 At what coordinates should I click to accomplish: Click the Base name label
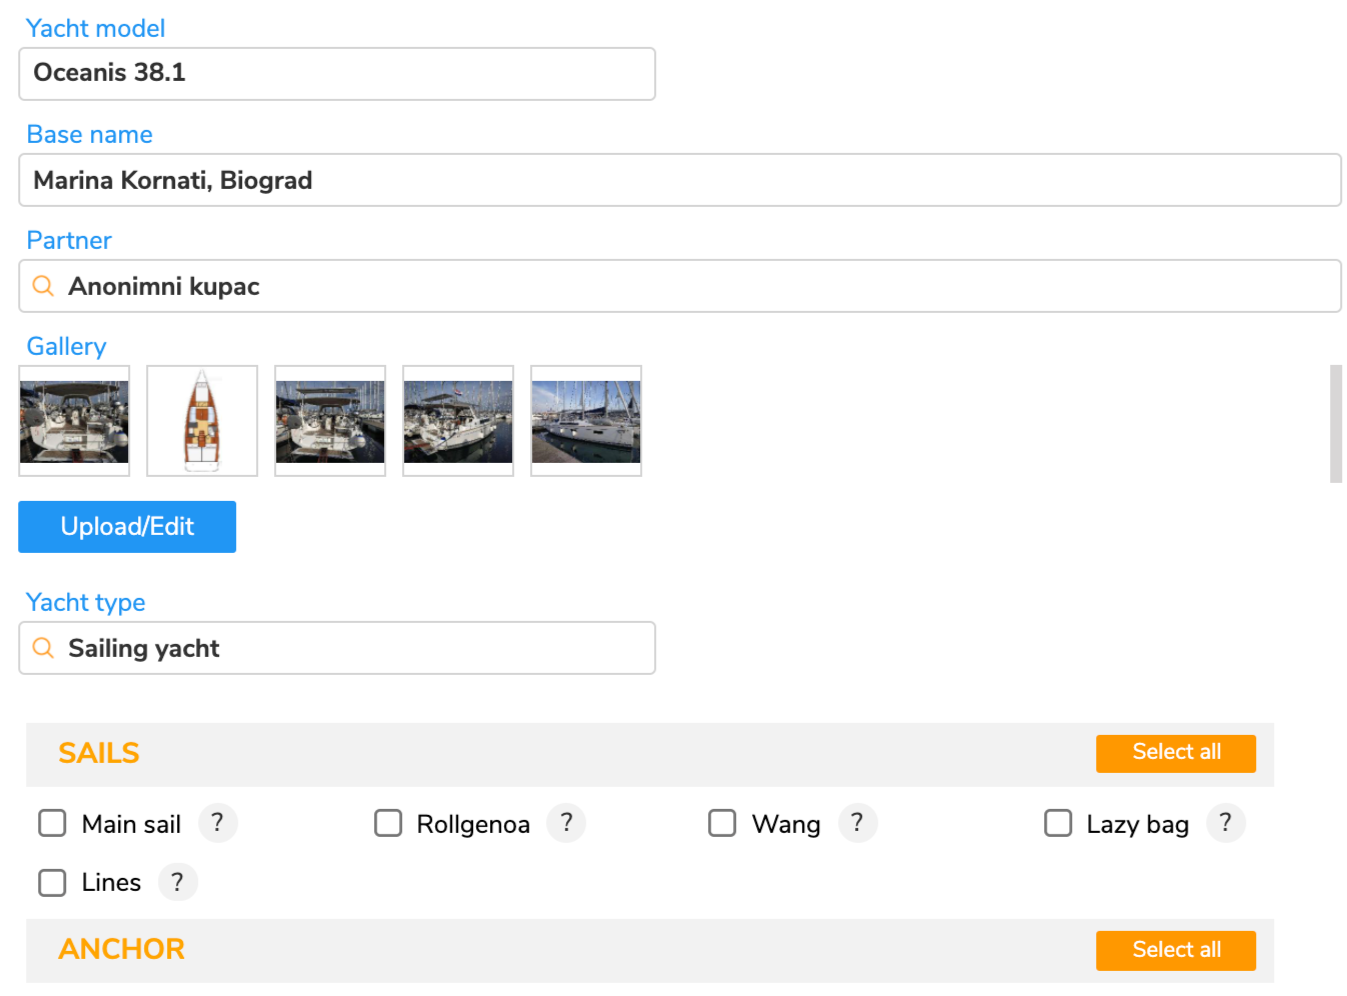[90, 134]
